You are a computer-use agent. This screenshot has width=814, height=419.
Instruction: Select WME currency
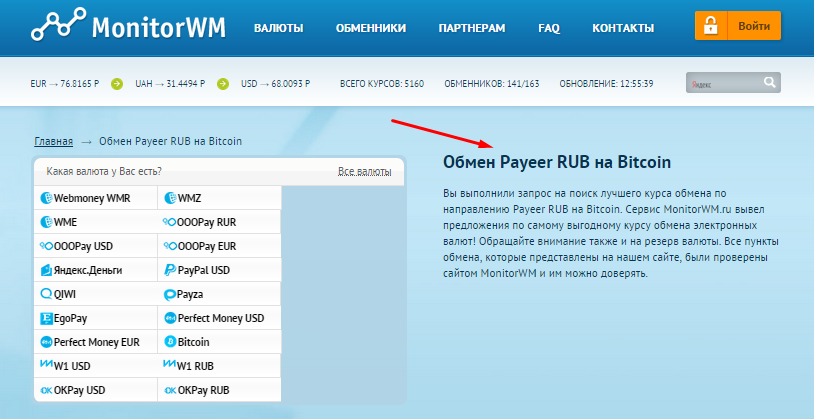[x=96, y=222]
